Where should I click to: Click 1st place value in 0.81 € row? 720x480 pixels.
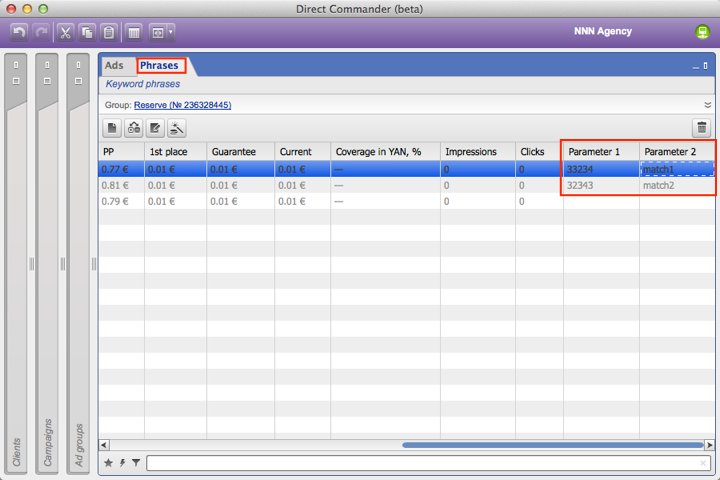(175, 185)
